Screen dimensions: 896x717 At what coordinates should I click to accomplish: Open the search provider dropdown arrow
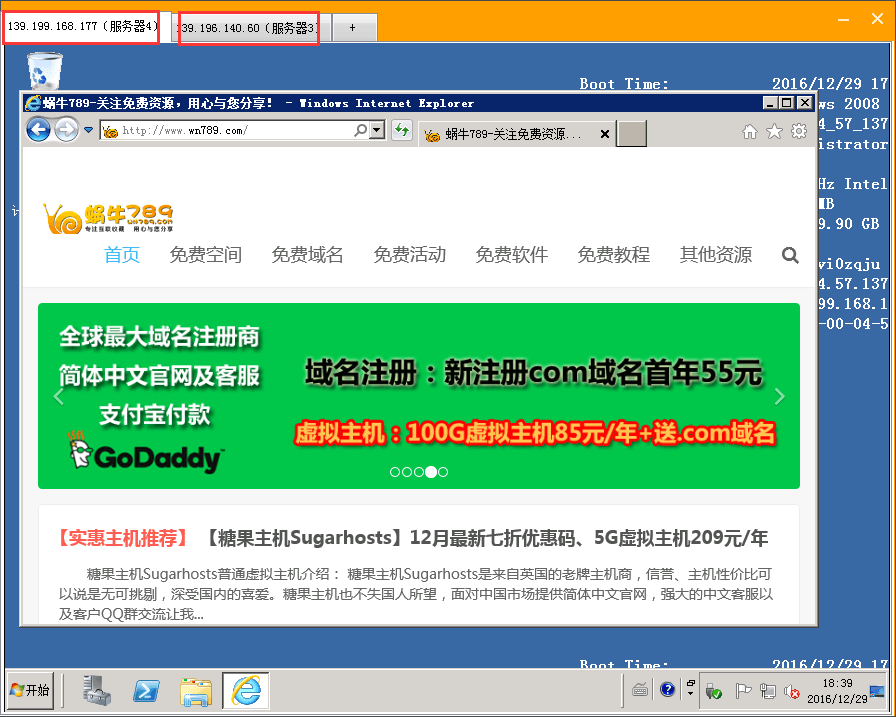376,131
